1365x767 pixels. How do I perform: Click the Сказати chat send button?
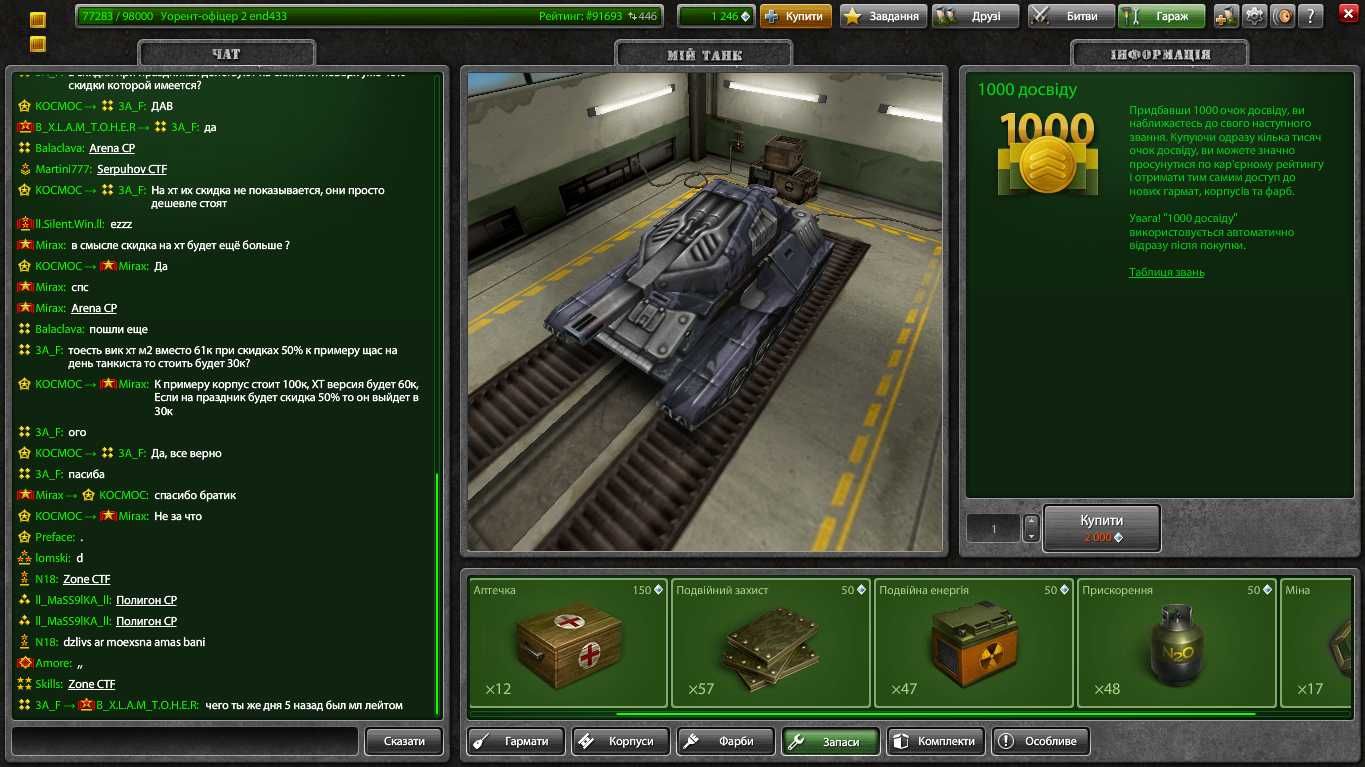pos(404,741)
